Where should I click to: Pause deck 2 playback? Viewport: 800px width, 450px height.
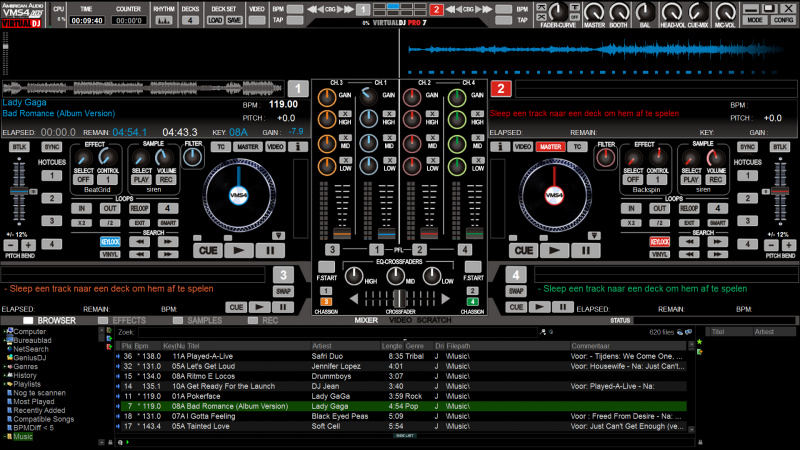tap(585, 251)
